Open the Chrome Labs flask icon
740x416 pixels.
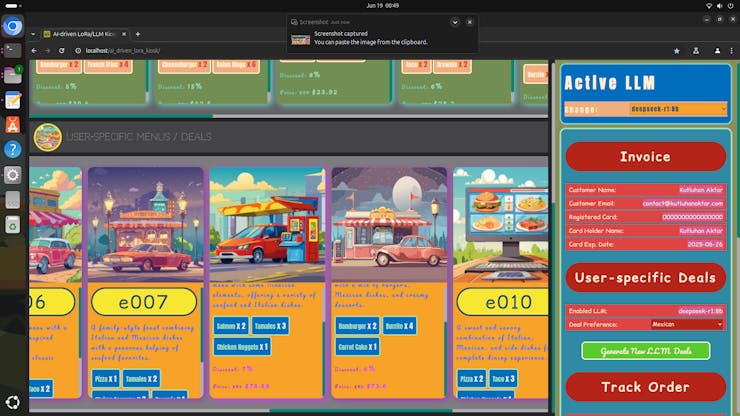pos(696,51)
